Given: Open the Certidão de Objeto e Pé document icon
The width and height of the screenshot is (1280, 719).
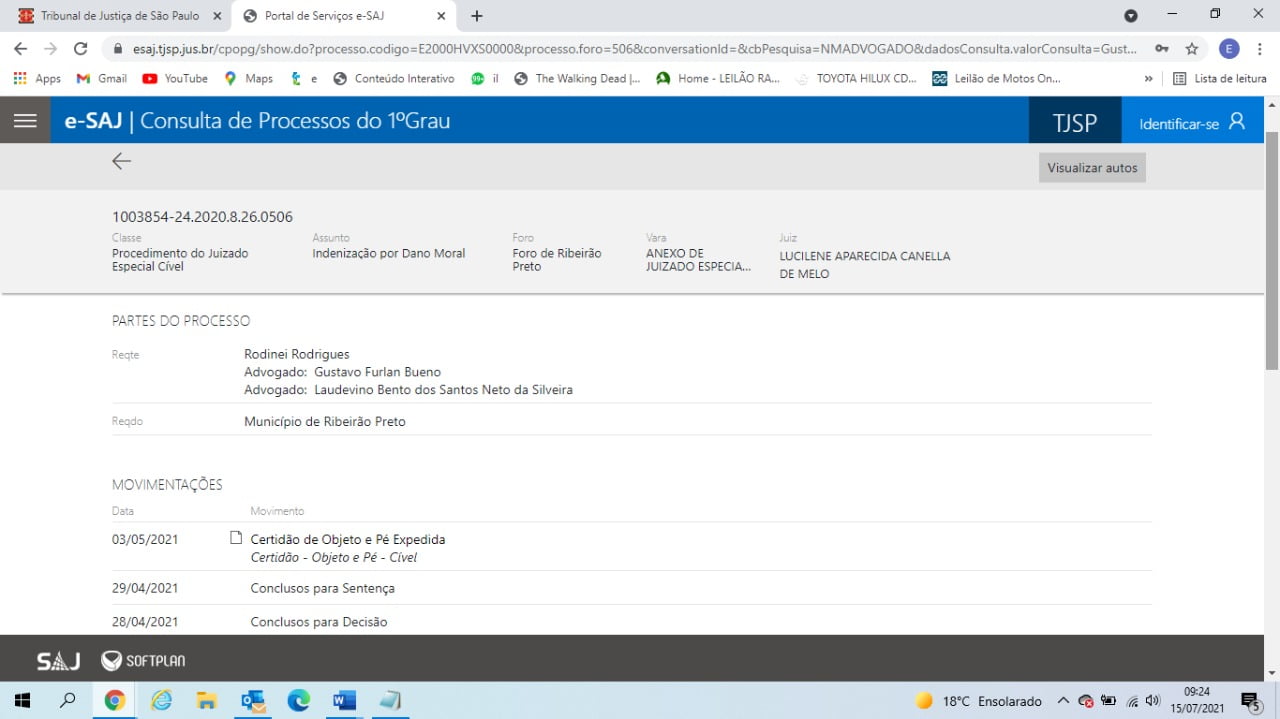Looking at the screenshot, I should pos(236,538).
